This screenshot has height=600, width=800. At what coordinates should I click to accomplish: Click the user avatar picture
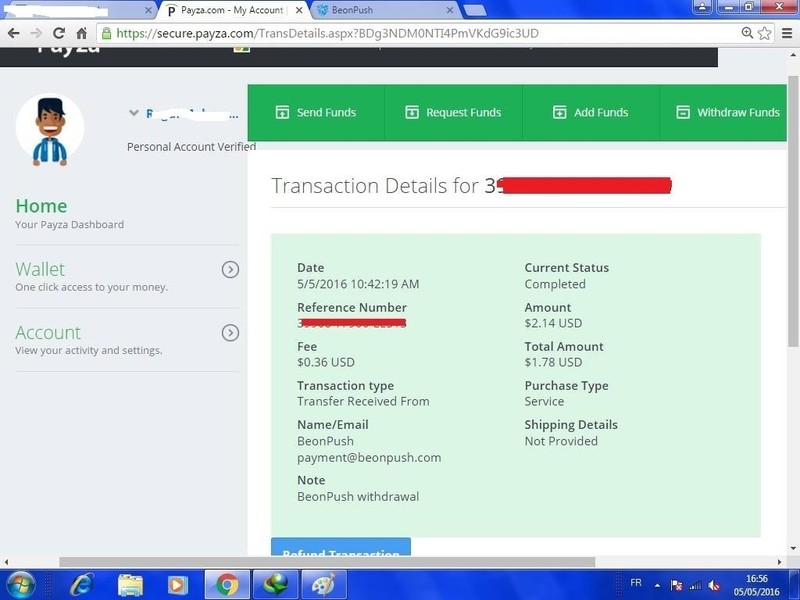pos(50,129)
